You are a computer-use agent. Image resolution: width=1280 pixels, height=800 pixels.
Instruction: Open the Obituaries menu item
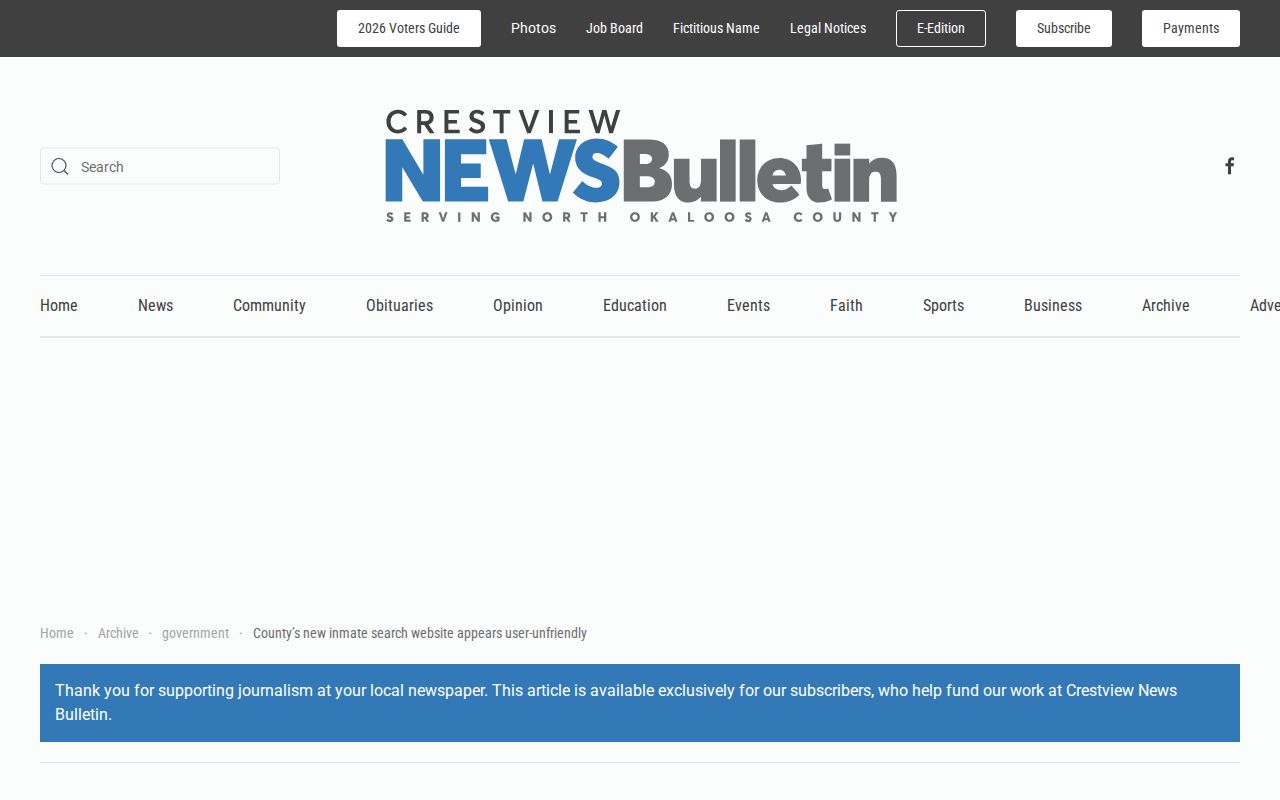click(x=399, y=306)
